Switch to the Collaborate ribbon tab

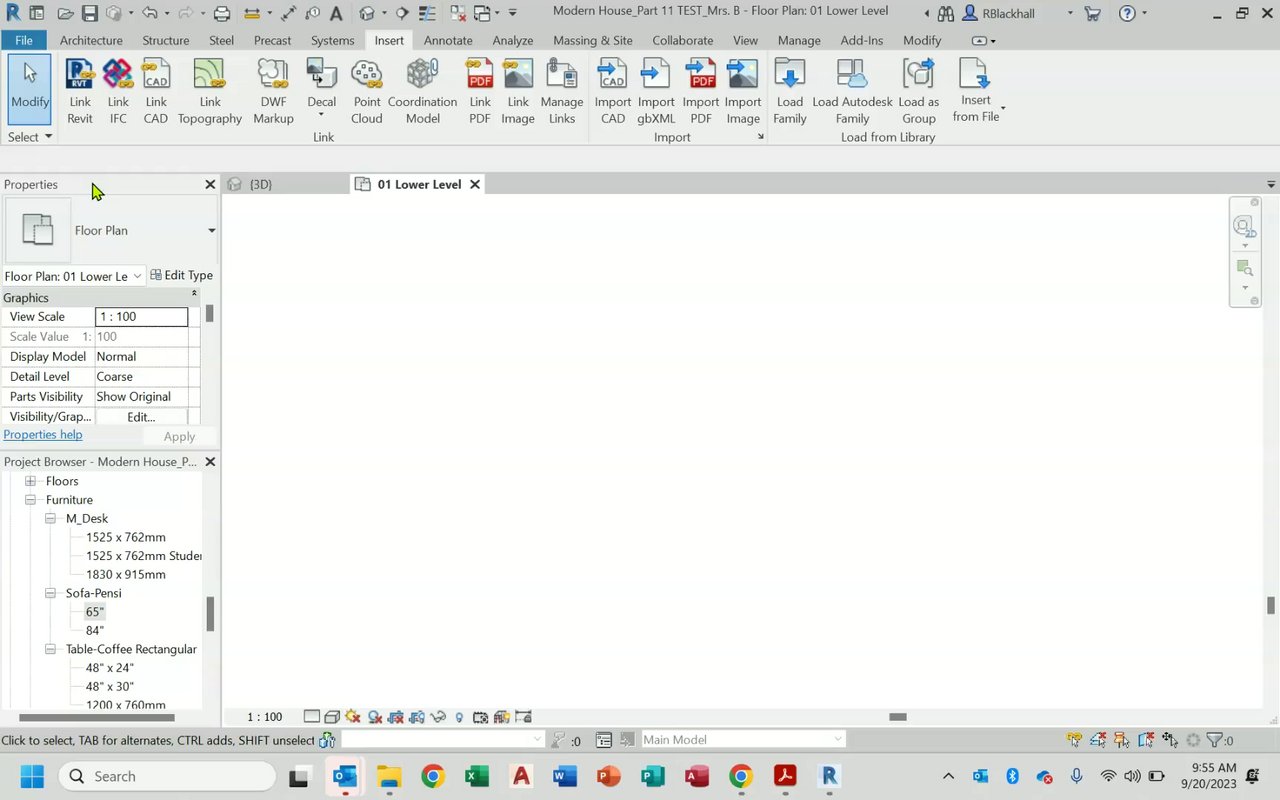[x=683, y=40]
